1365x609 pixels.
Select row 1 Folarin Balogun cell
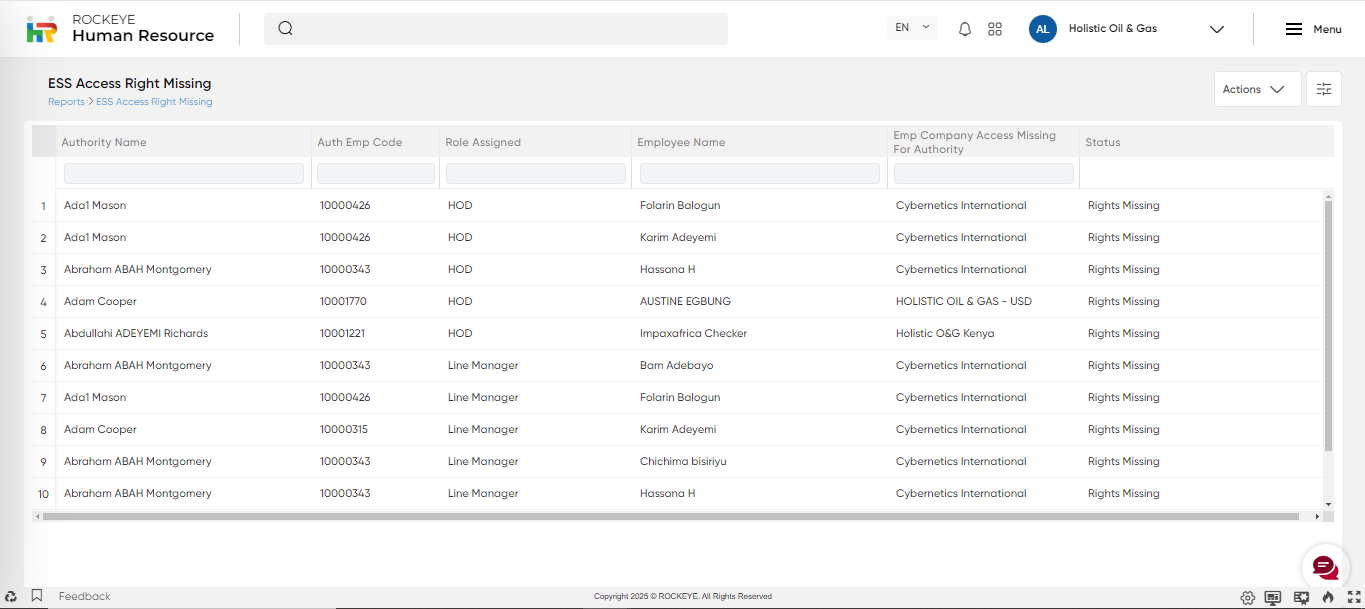click(680, 205)
